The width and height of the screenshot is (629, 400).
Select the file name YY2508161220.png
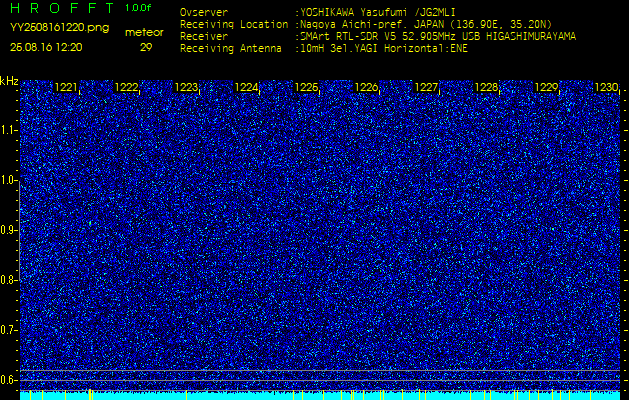pyautogui.click(x=59, y=28)
